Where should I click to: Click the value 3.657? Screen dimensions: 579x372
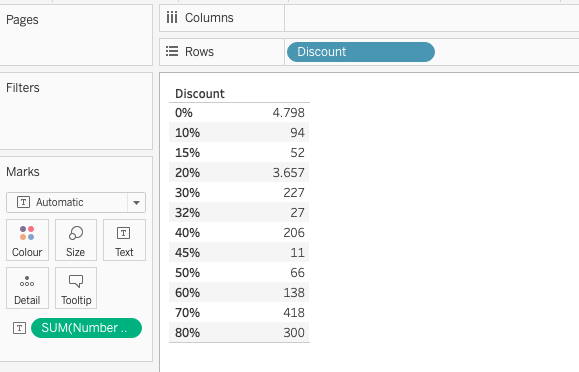pos(288,173)
